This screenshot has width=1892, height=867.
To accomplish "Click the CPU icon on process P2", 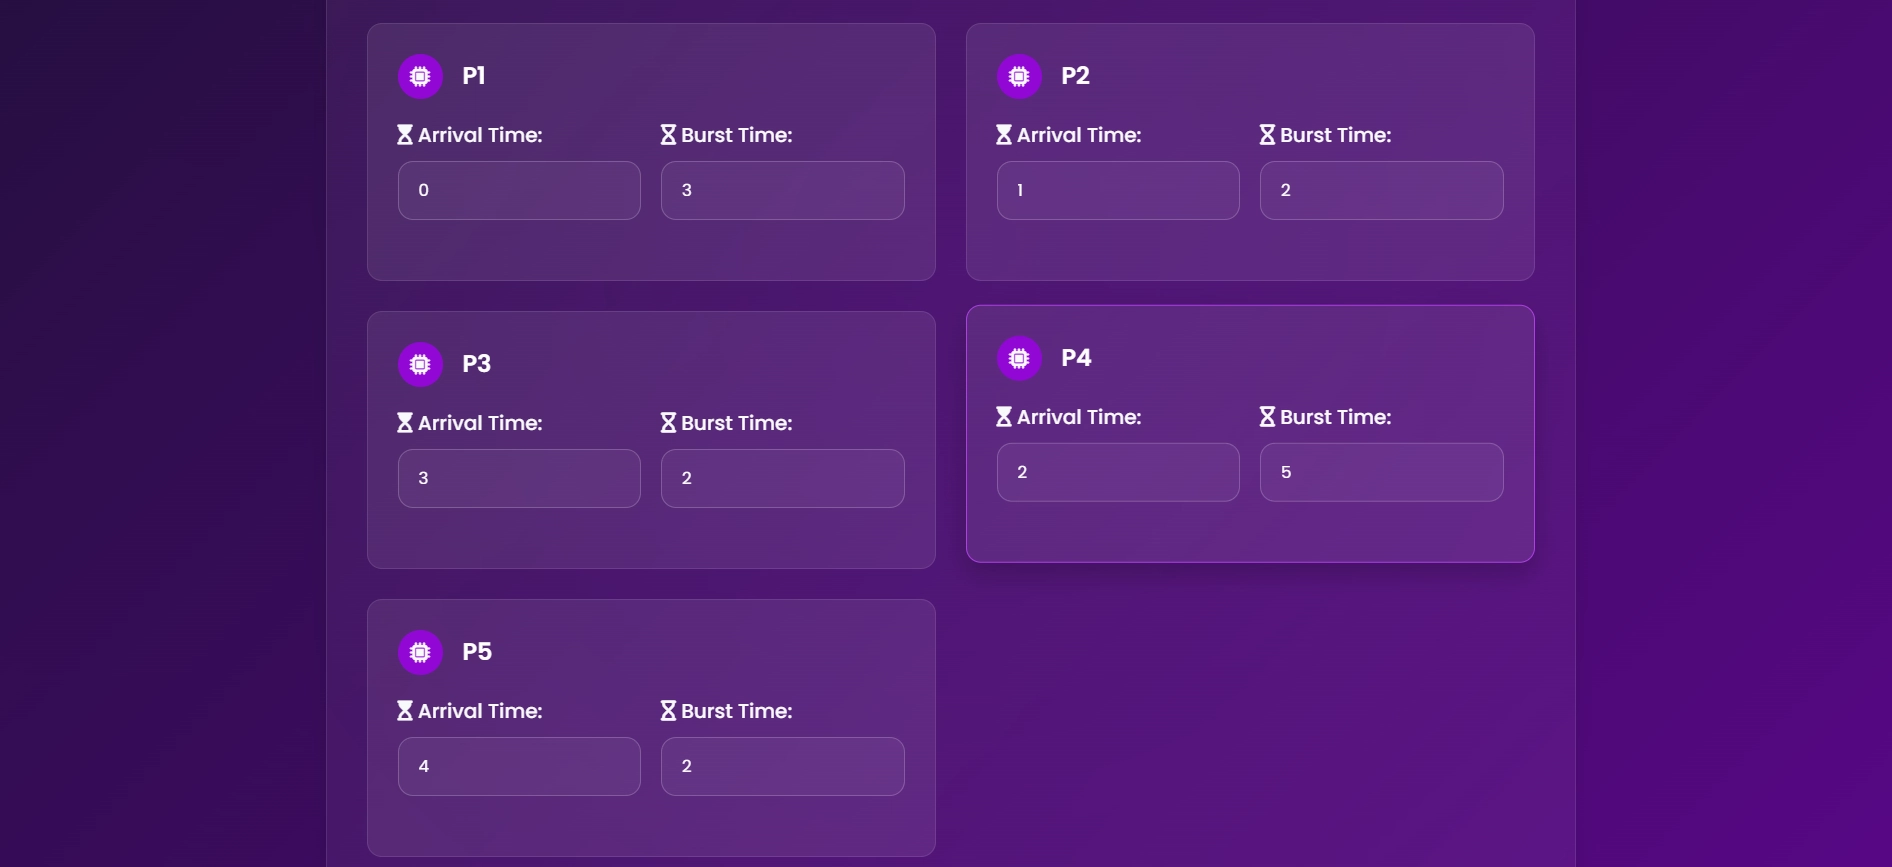I will pyautogui.click(x=1019, y=76).
